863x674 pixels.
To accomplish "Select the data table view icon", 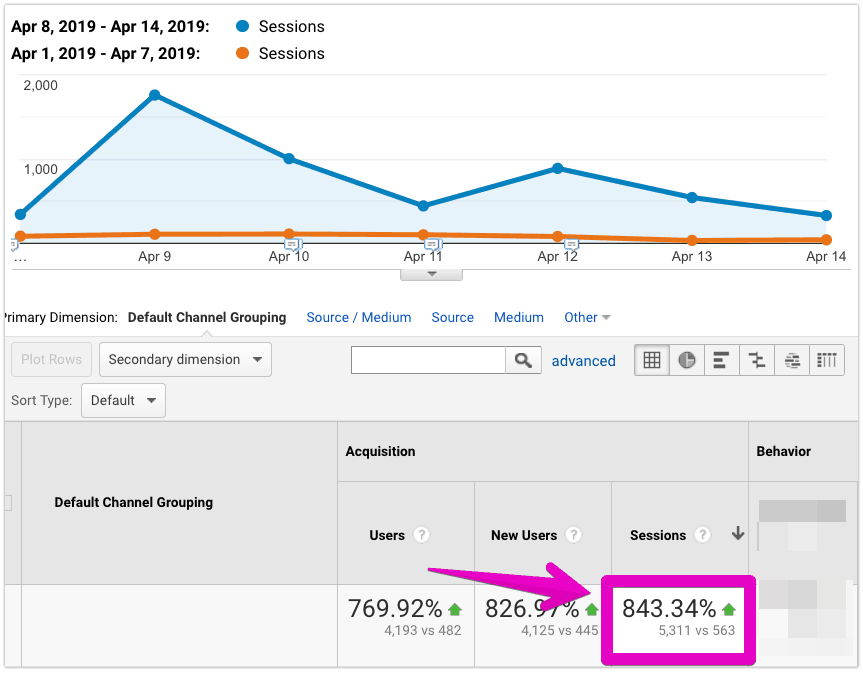I will pos(652,360).
